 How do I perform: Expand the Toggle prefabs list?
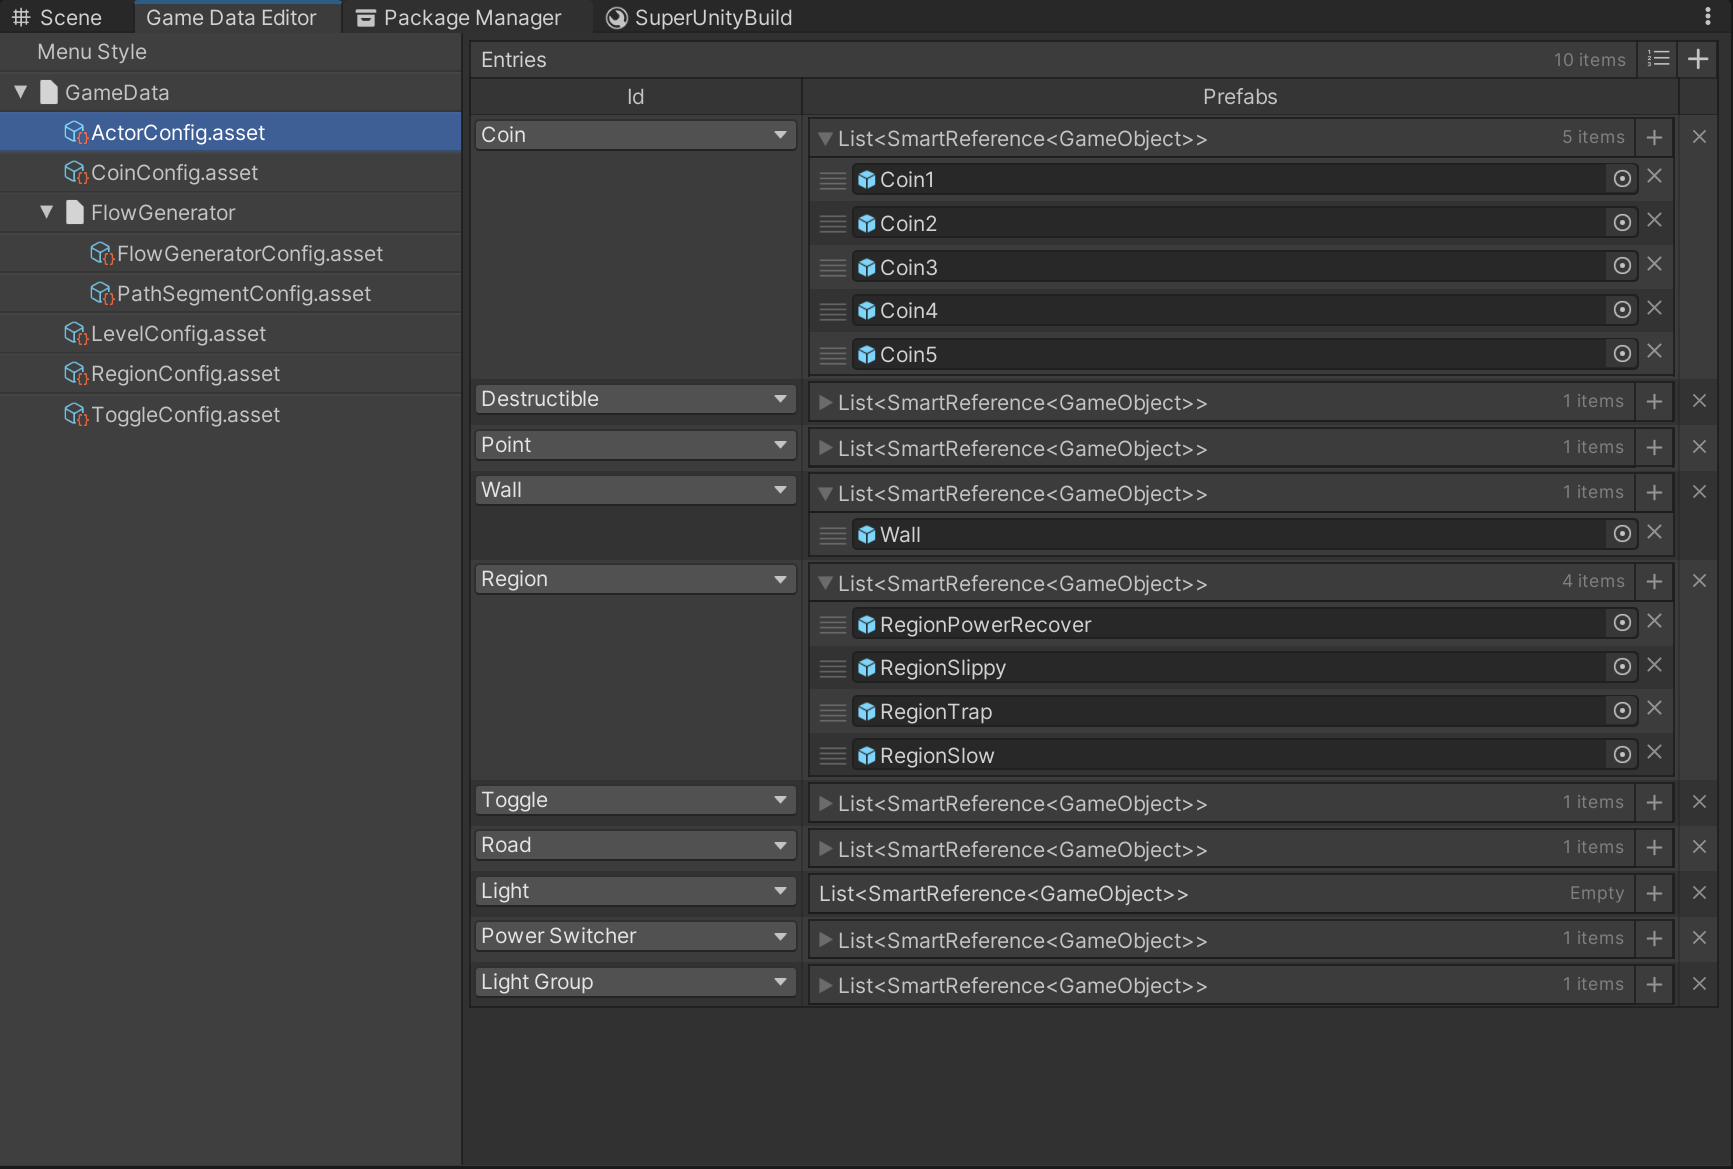coord(825,804)
